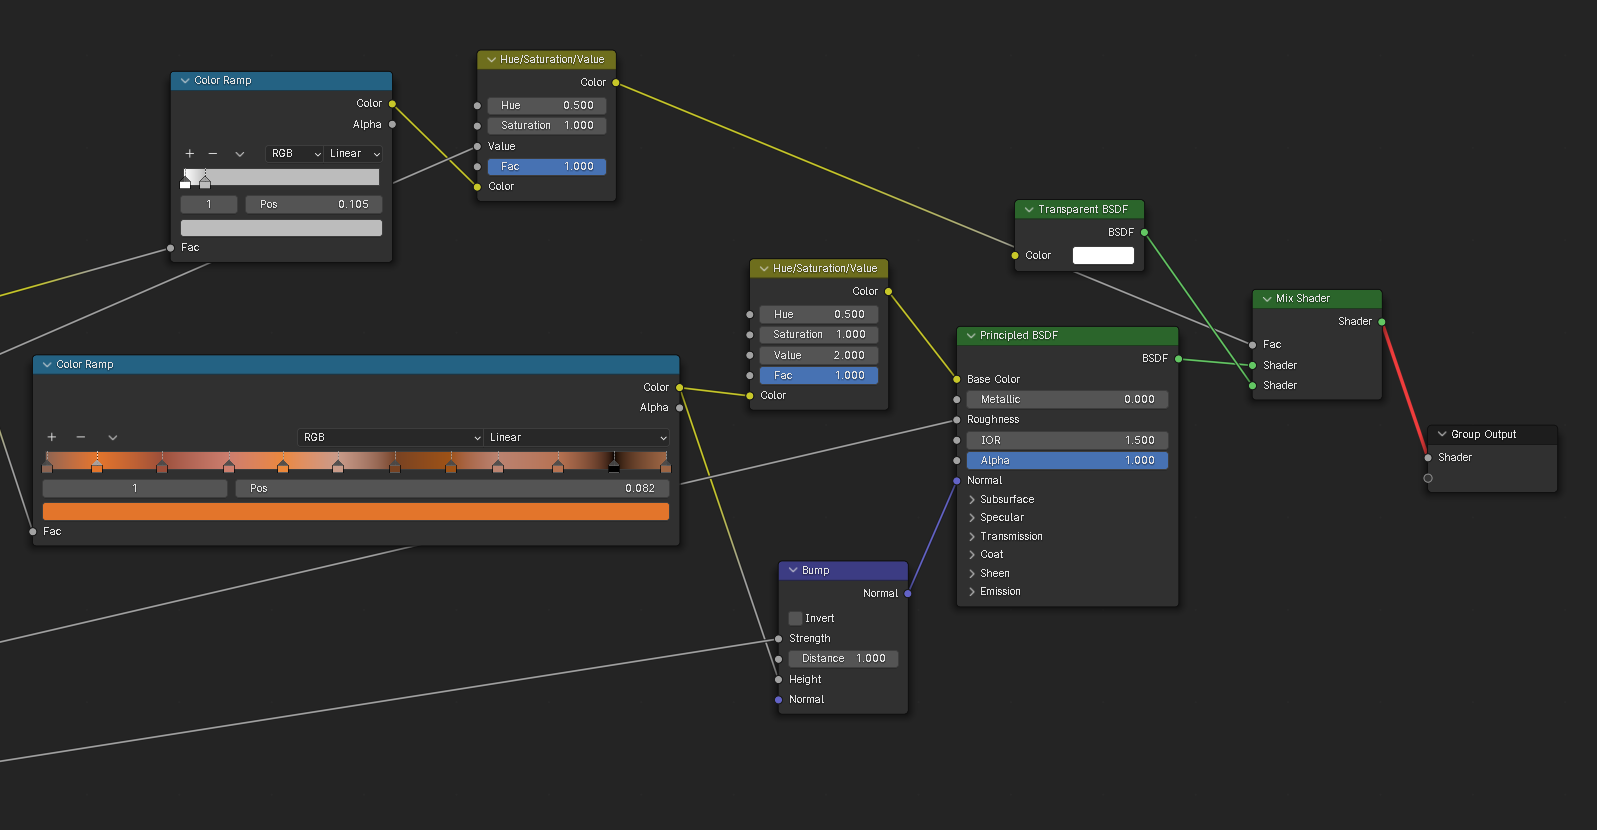Collapse the Principled BSDF node
The height and width of the screenshot is (830, 1597).
click(971, 336)
